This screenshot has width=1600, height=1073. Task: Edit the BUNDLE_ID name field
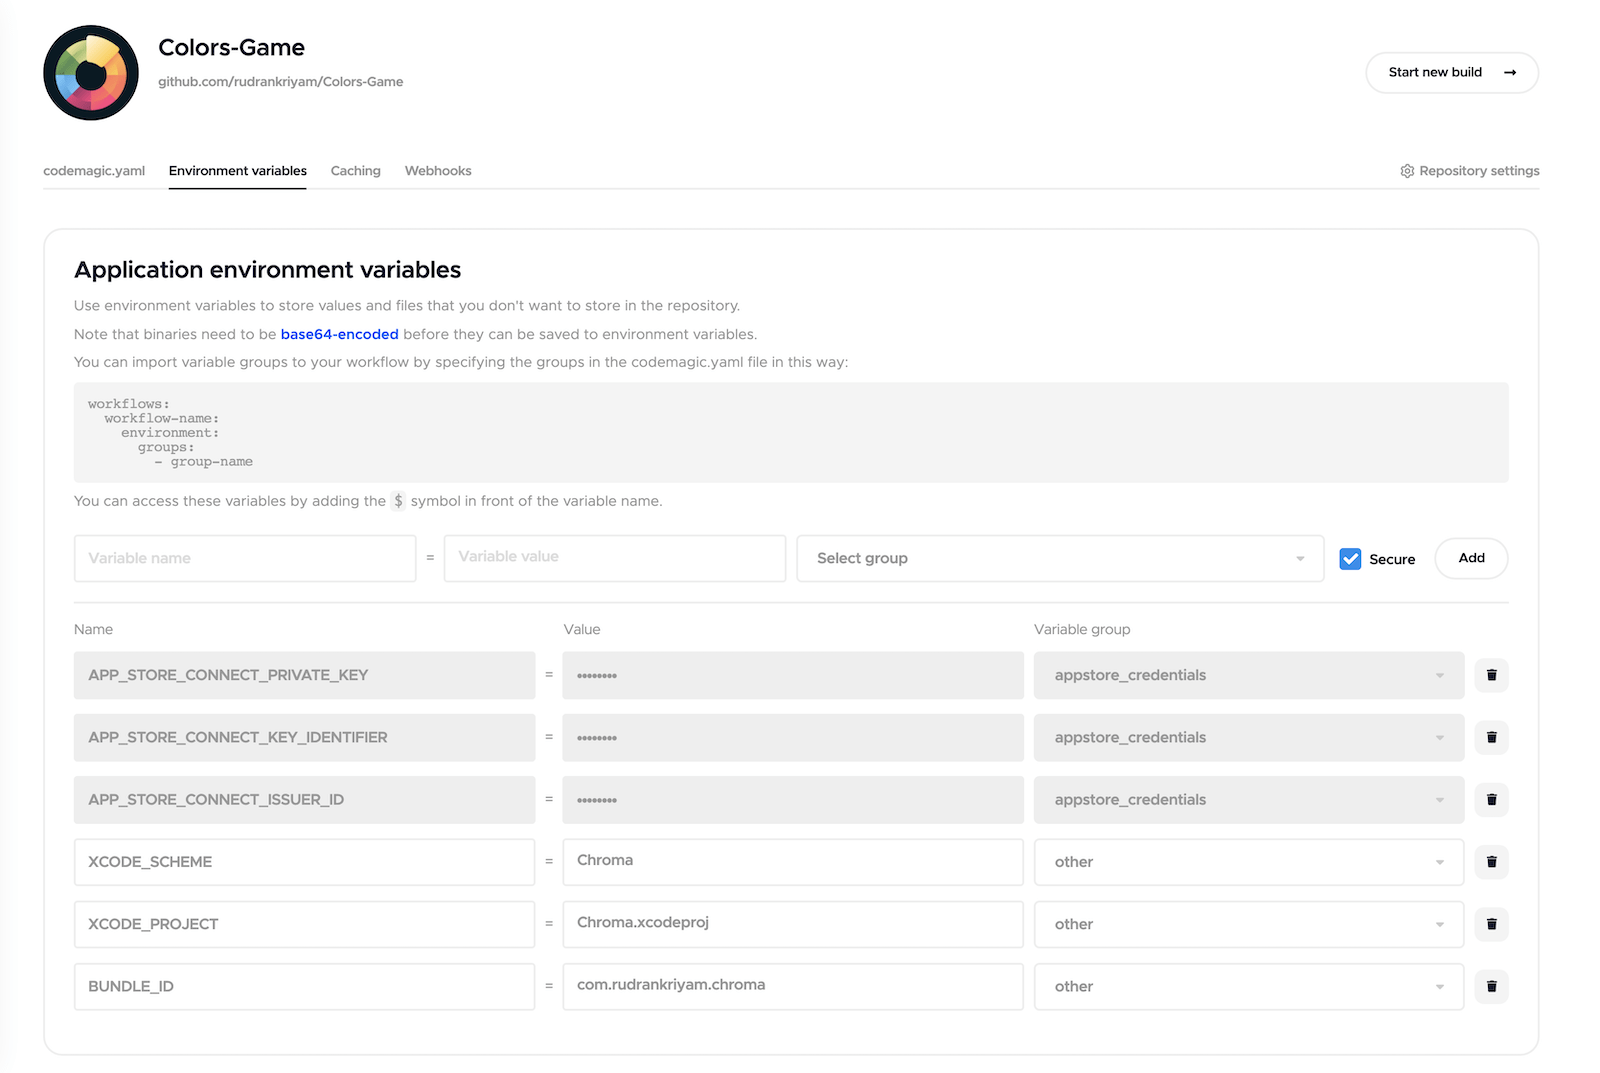[x=304, y=986]
